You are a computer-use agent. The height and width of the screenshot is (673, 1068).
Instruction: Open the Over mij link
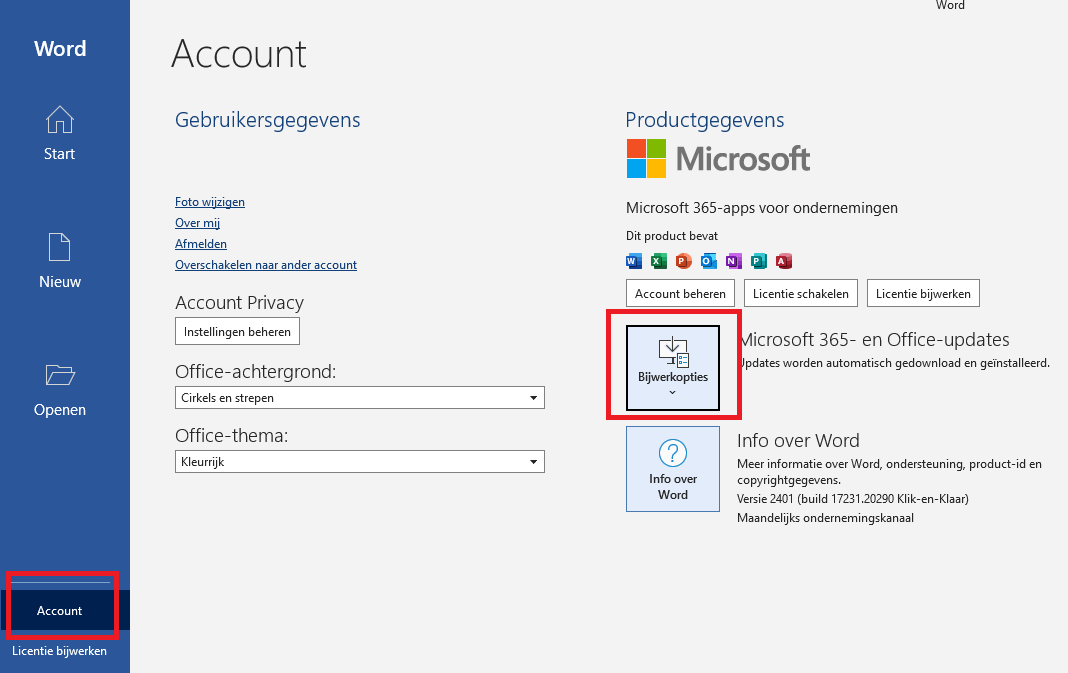pos(198,223)
